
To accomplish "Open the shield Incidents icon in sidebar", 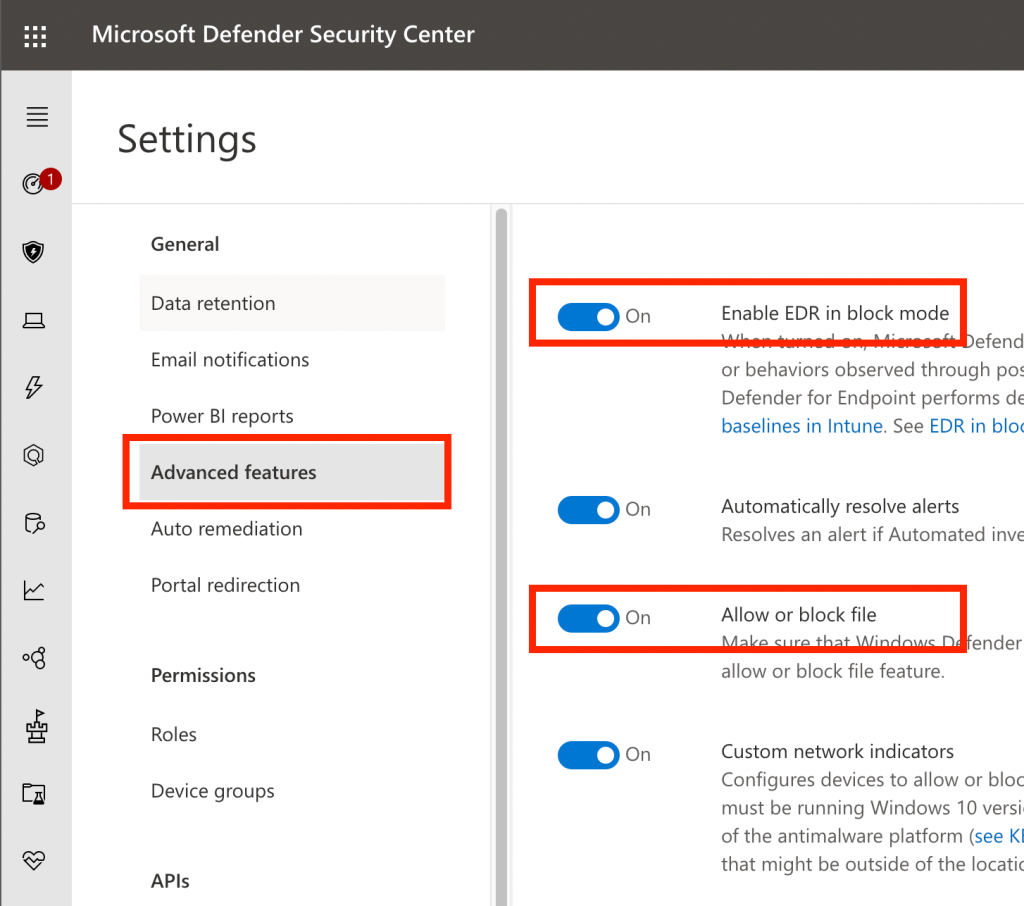I will click(x=33, y=251).
